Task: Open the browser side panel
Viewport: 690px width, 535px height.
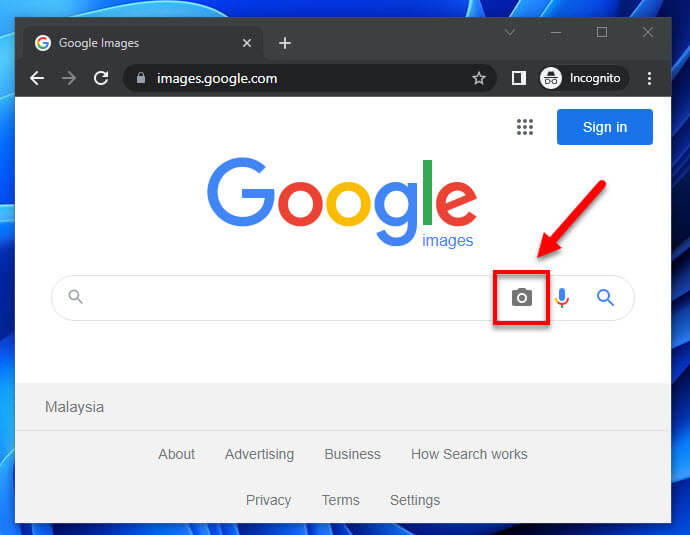Action: click(519, 78)
